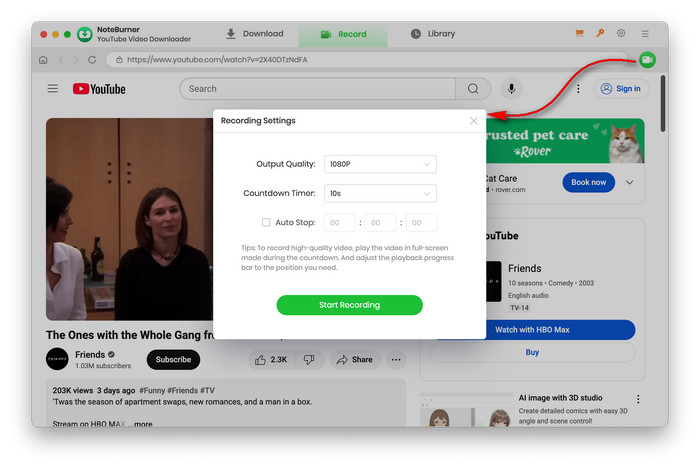Click the voice search microphone
The width and height of the screenshot is (700, 469).
511,89
